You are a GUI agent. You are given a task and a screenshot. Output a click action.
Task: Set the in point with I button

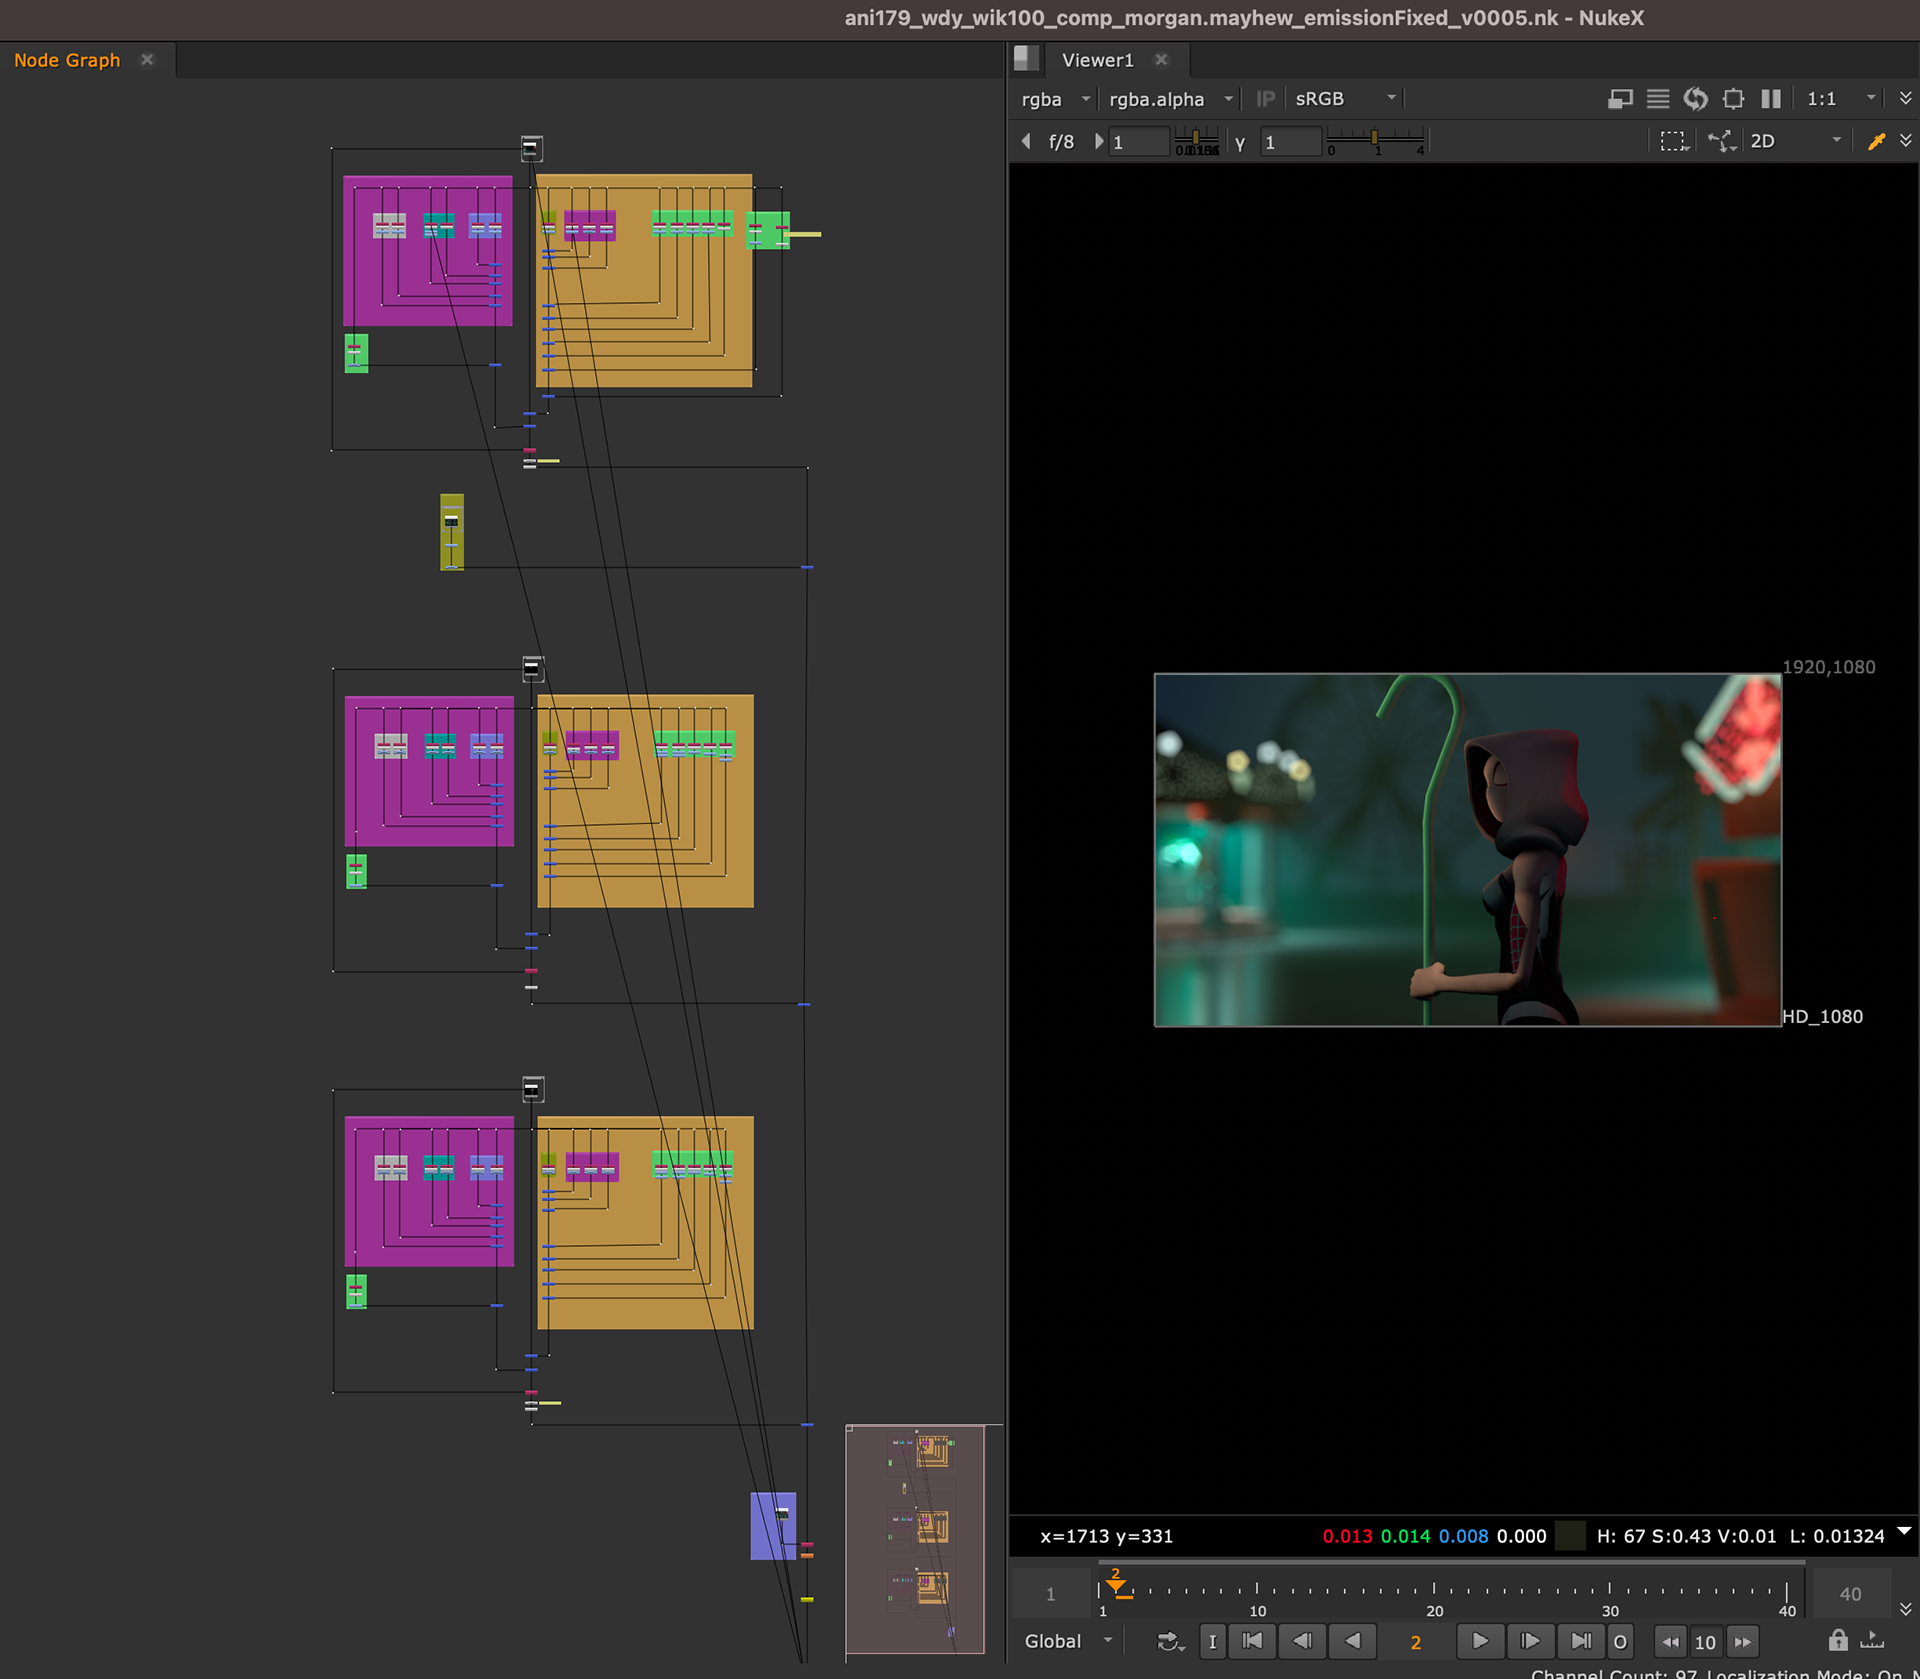[1212, 1641]
